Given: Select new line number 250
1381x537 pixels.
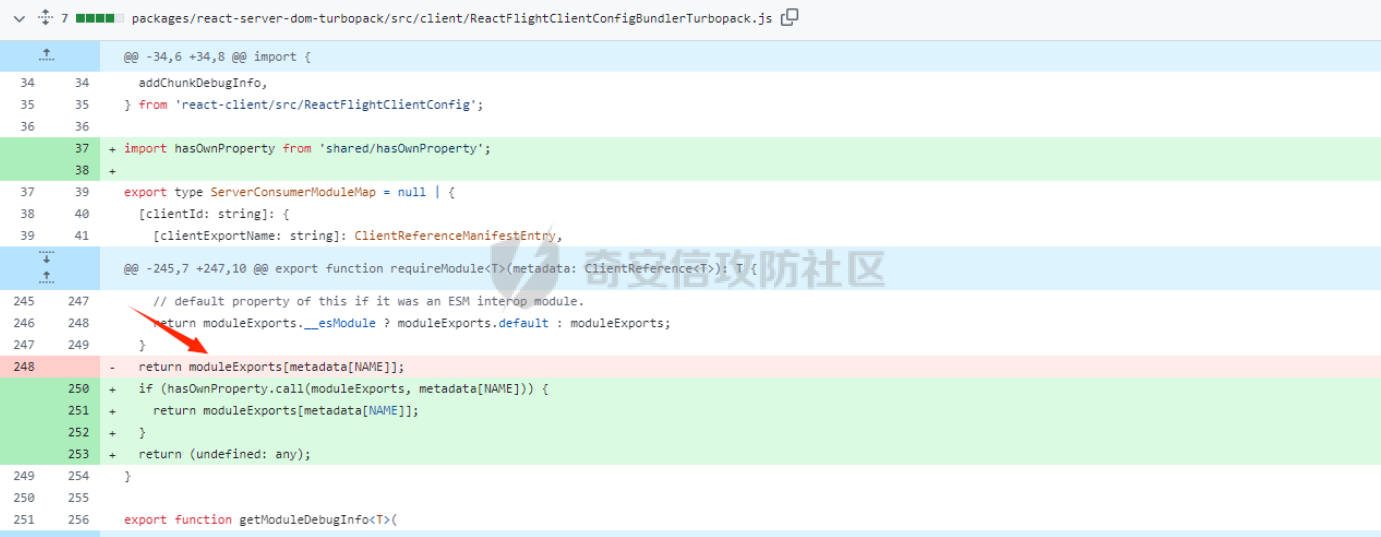Looking at the screenshot, I should point(79,389).
